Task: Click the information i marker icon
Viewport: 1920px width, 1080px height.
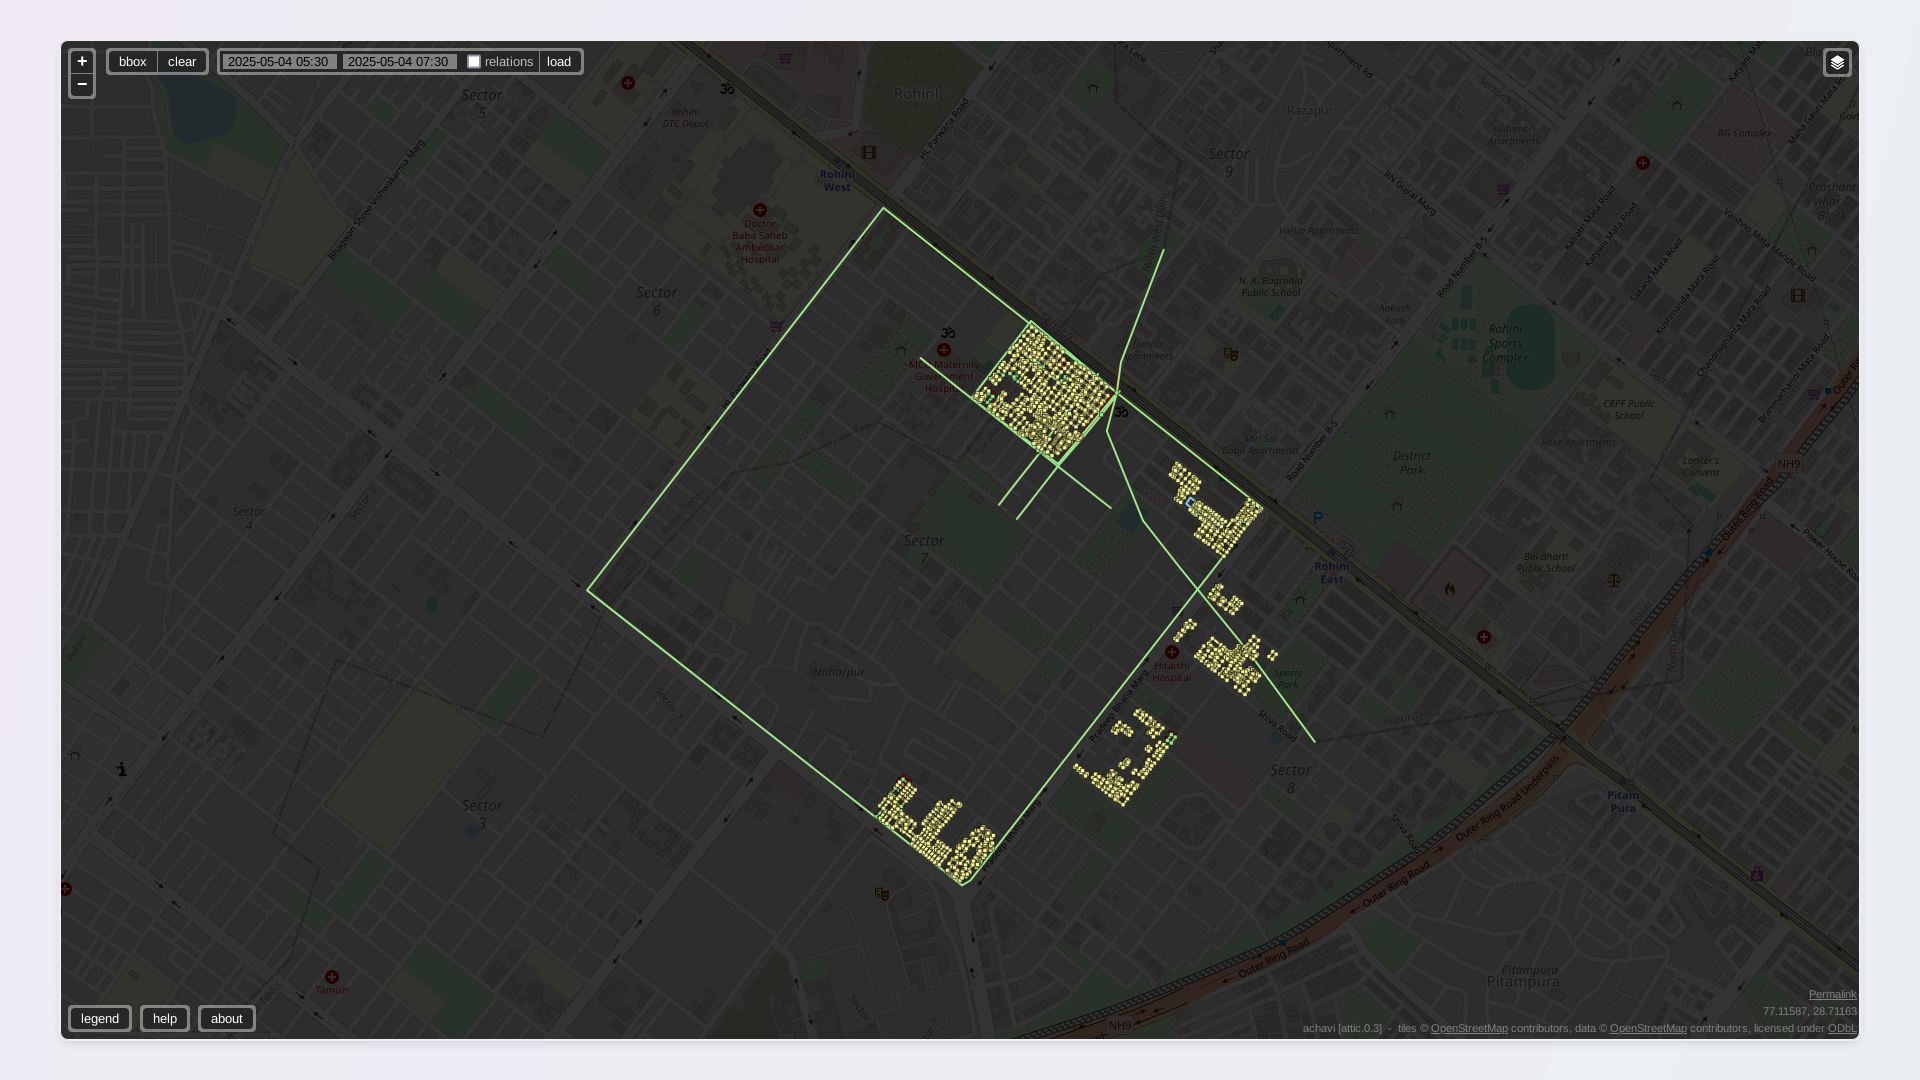Action: point(122,769)
